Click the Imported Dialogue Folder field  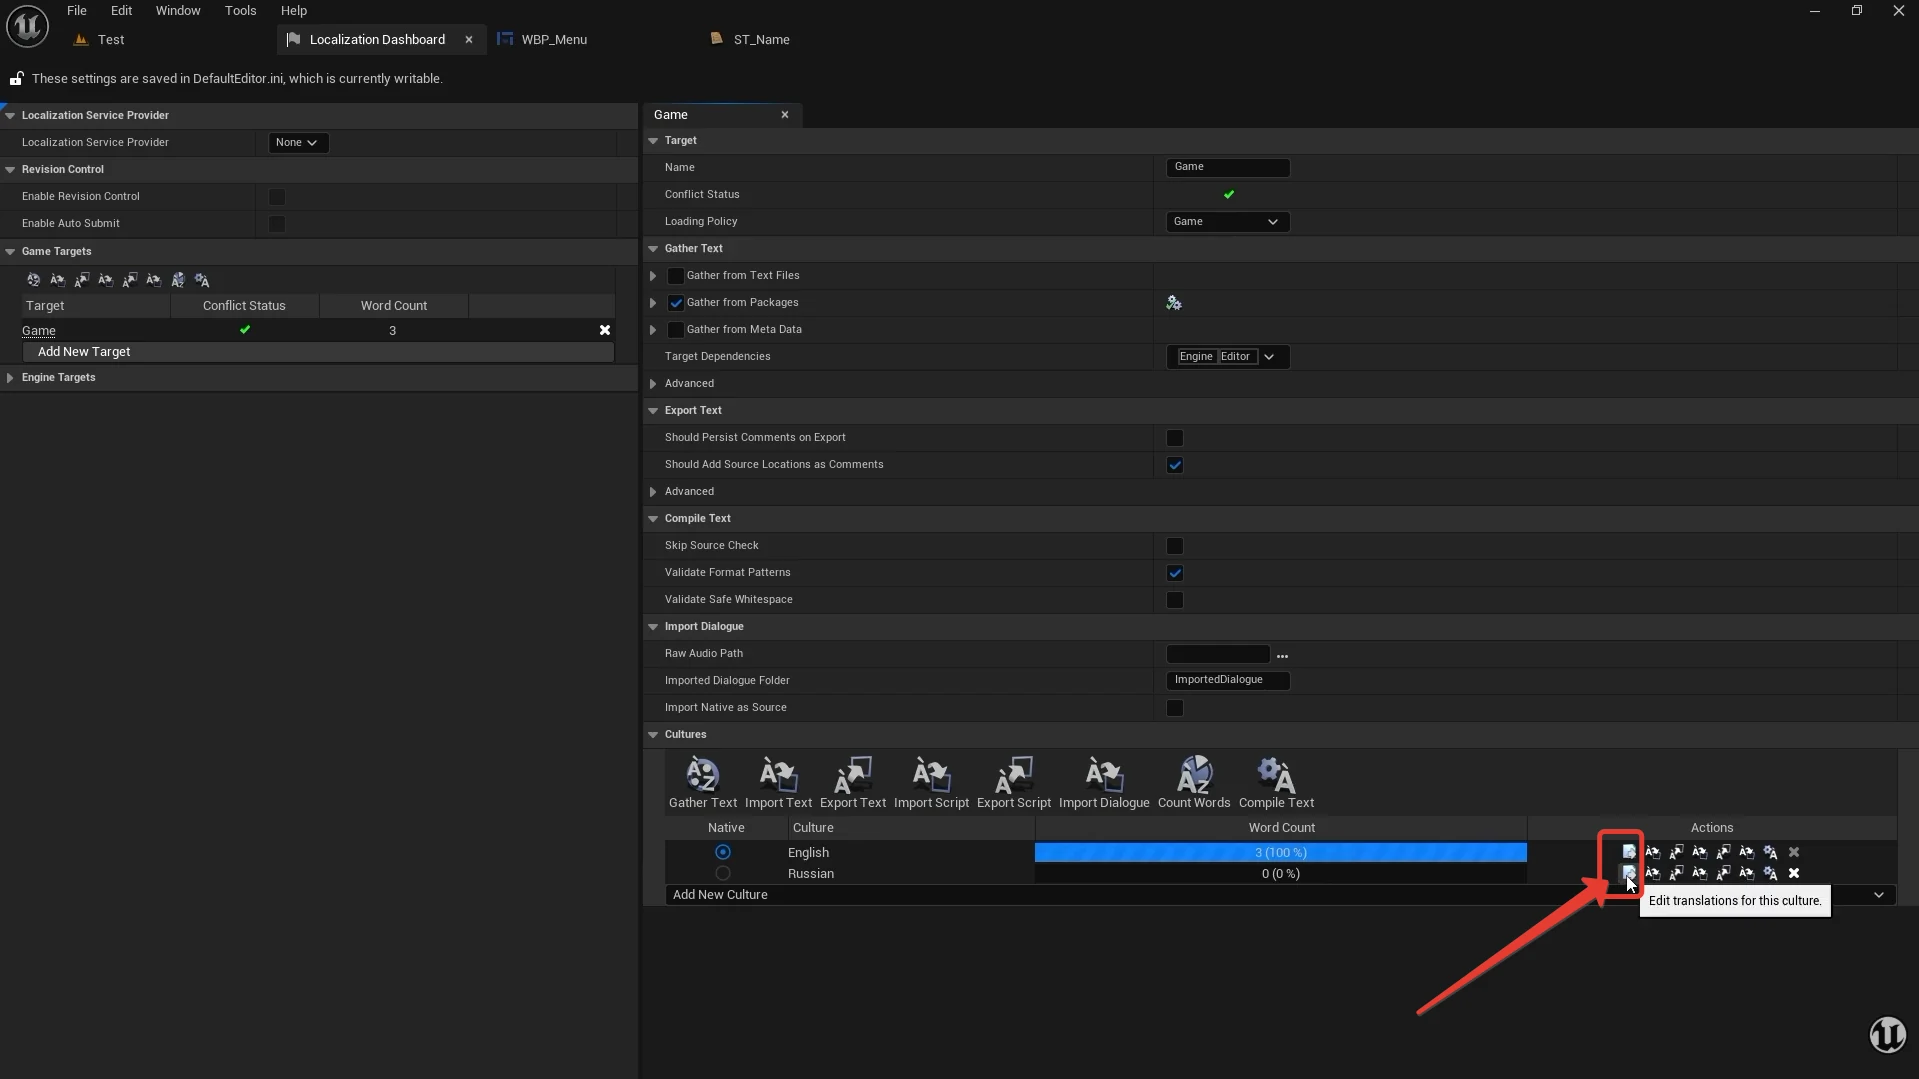pyautogui.click(x=1228, y=680)
